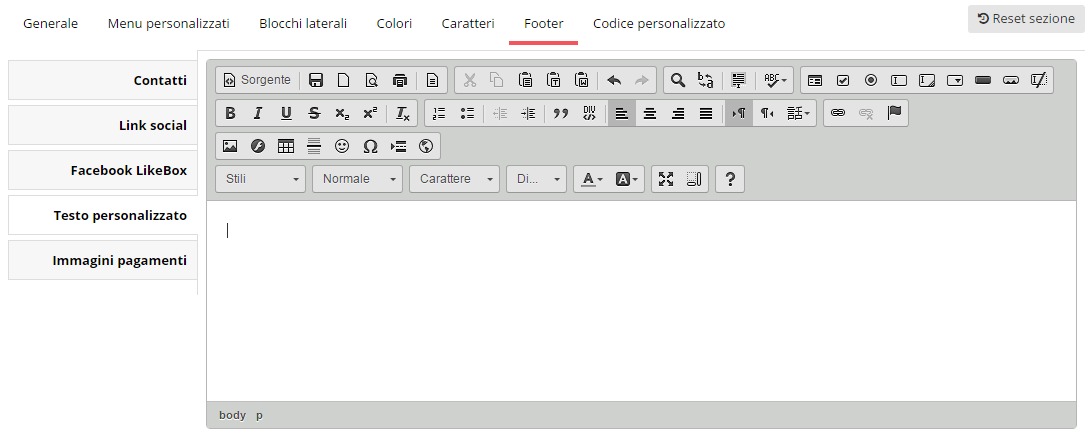Select the Facebook LikeBox sidebar section
This screenshot has width=1089, height=437.
[103, 170]
